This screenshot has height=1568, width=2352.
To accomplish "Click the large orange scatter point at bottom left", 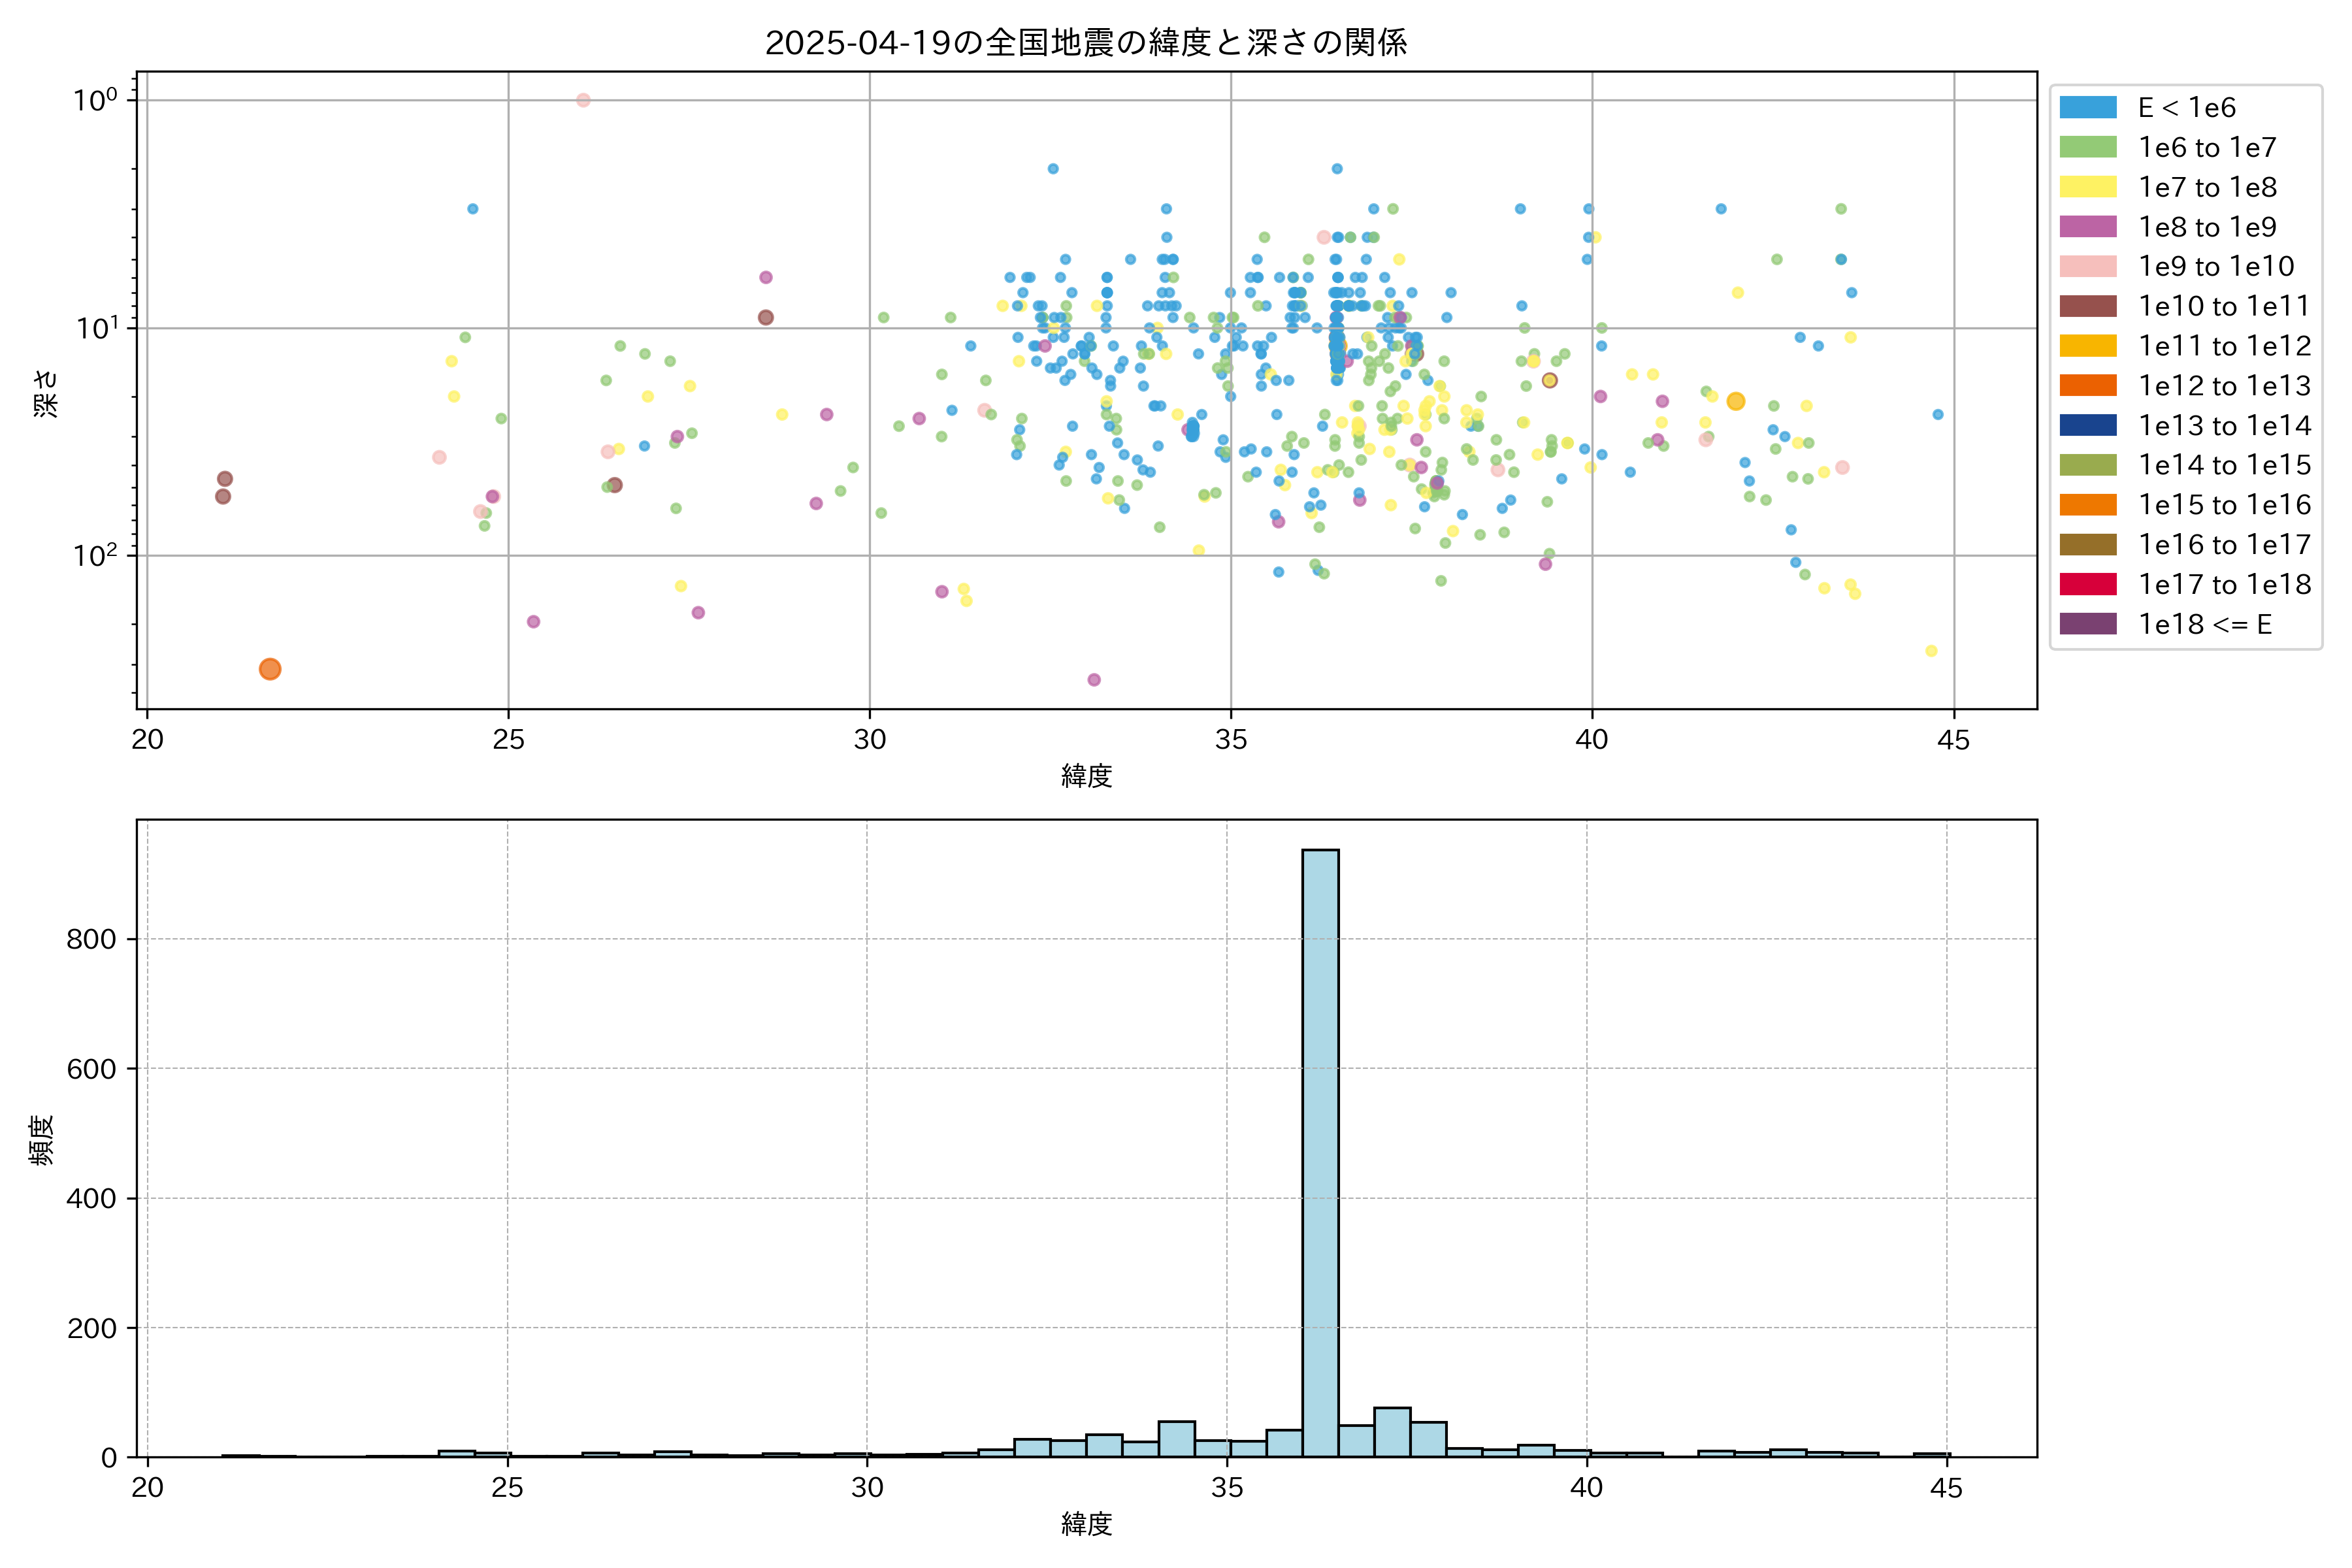I will (270, 669).
